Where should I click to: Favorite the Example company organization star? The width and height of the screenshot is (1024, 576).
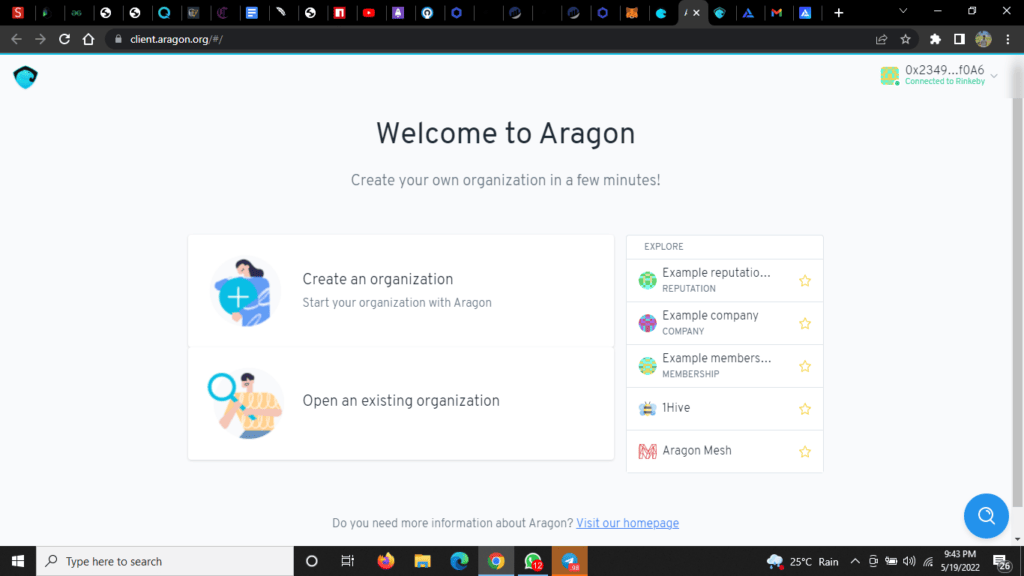click(805, 323)
